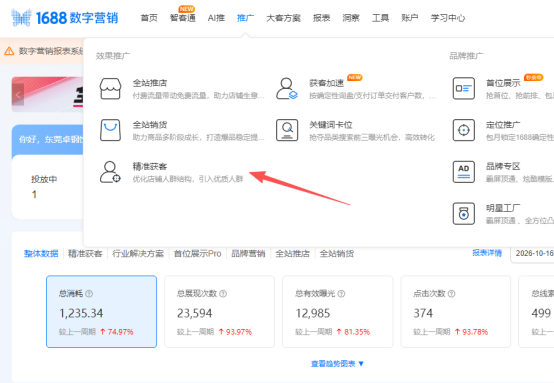Switch to the 全站推店 data tab
The height and width of the screenshot is (383, 554).
293,254
